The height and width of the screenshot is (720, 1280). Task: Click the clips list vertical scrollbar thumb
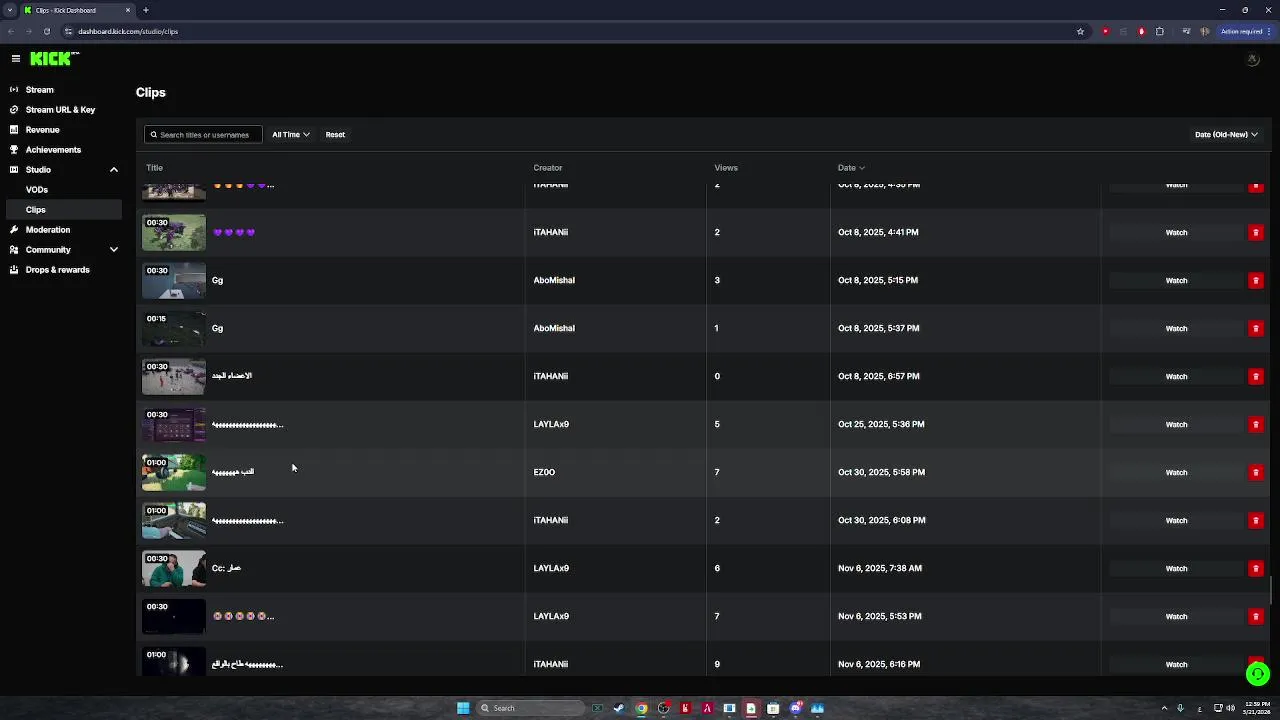point(1271,591)
